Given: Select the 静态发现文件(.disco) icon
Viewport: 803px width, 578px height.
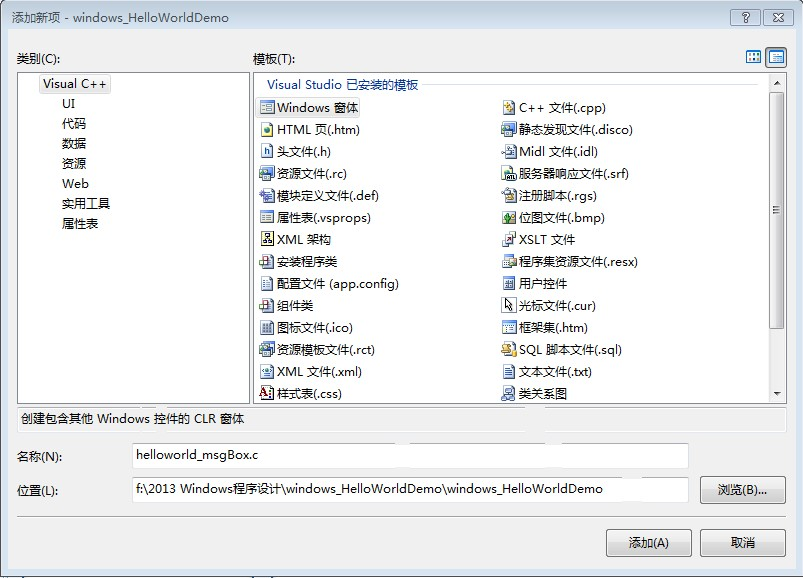Looking at the screenshot, I should coord(509,130).
